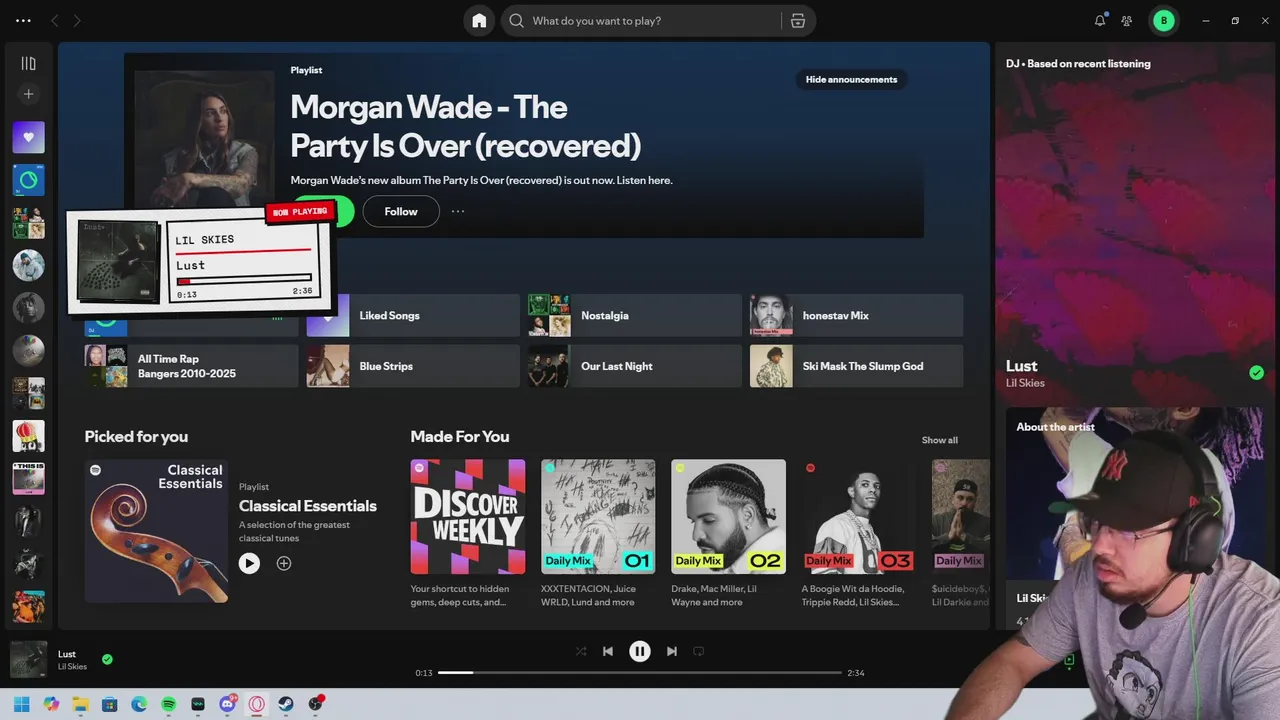Seek along the song progress bar

(x=640, y=672)
